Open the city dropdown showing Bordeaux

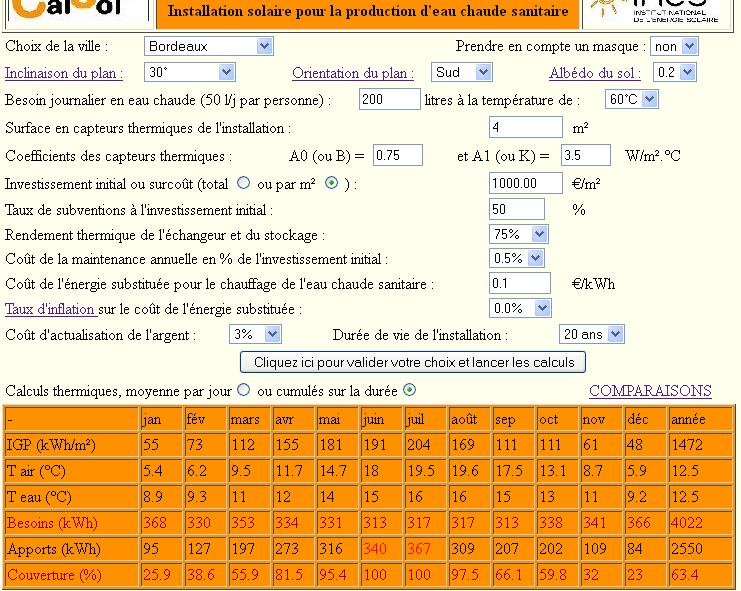pos(208,46)
